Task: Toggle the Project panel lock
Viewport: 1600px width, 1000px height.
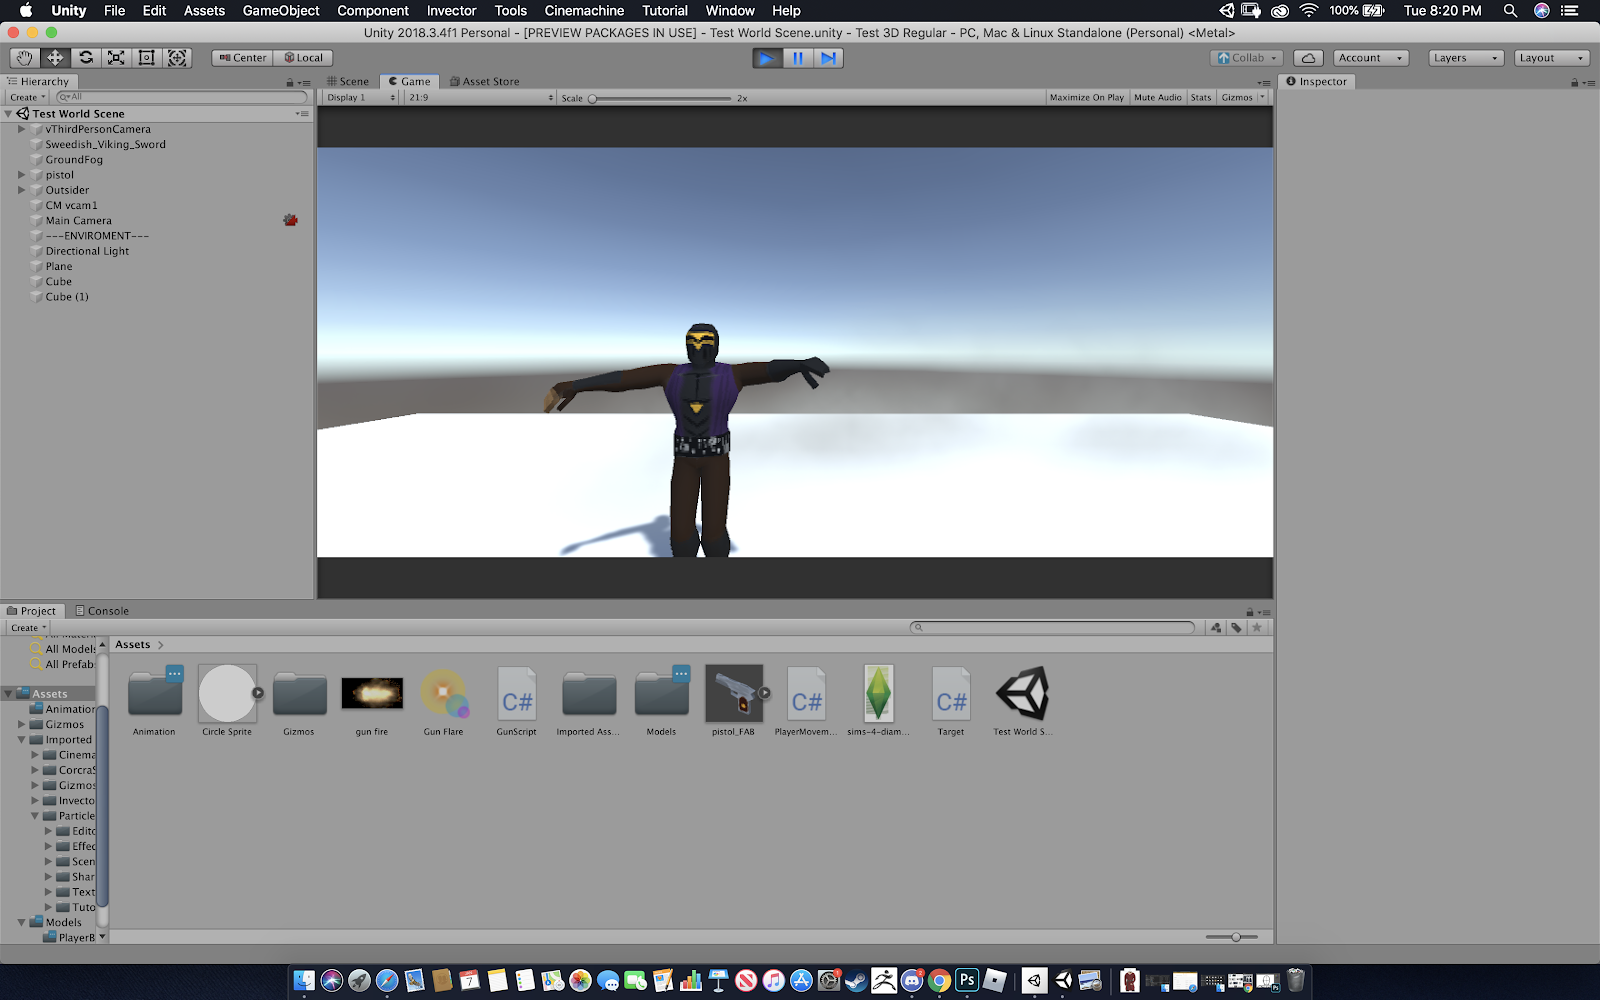Action: (x=1249, y=612)
